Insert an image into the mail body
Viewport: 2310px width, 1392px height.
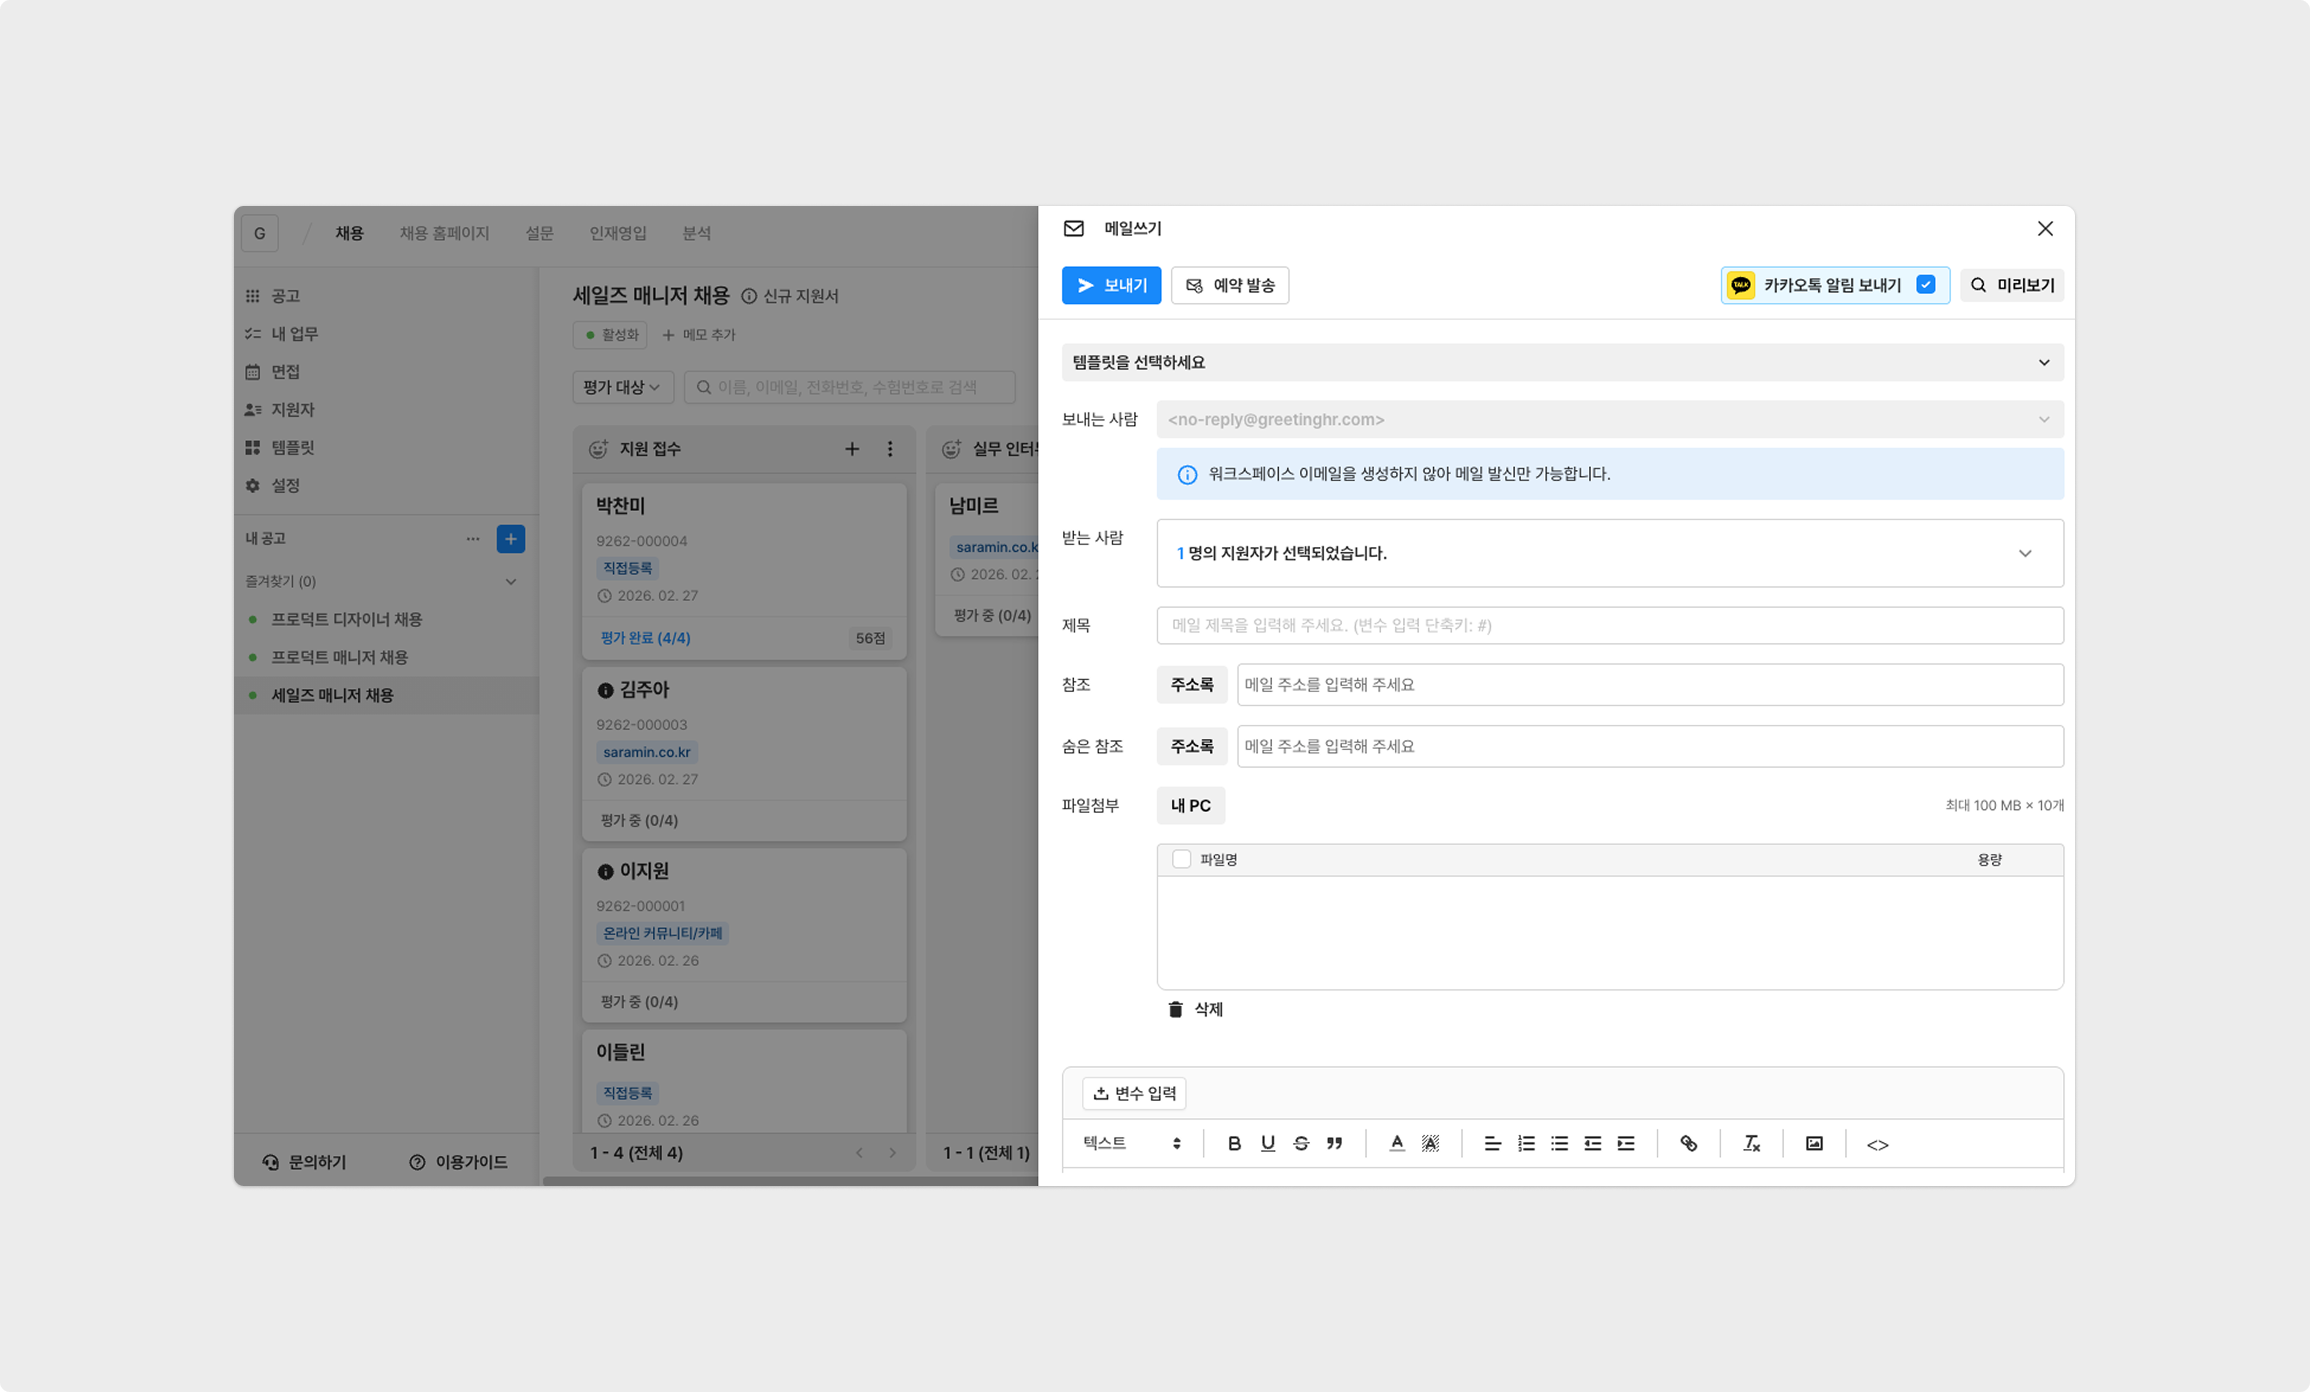pos(1814,1143)
